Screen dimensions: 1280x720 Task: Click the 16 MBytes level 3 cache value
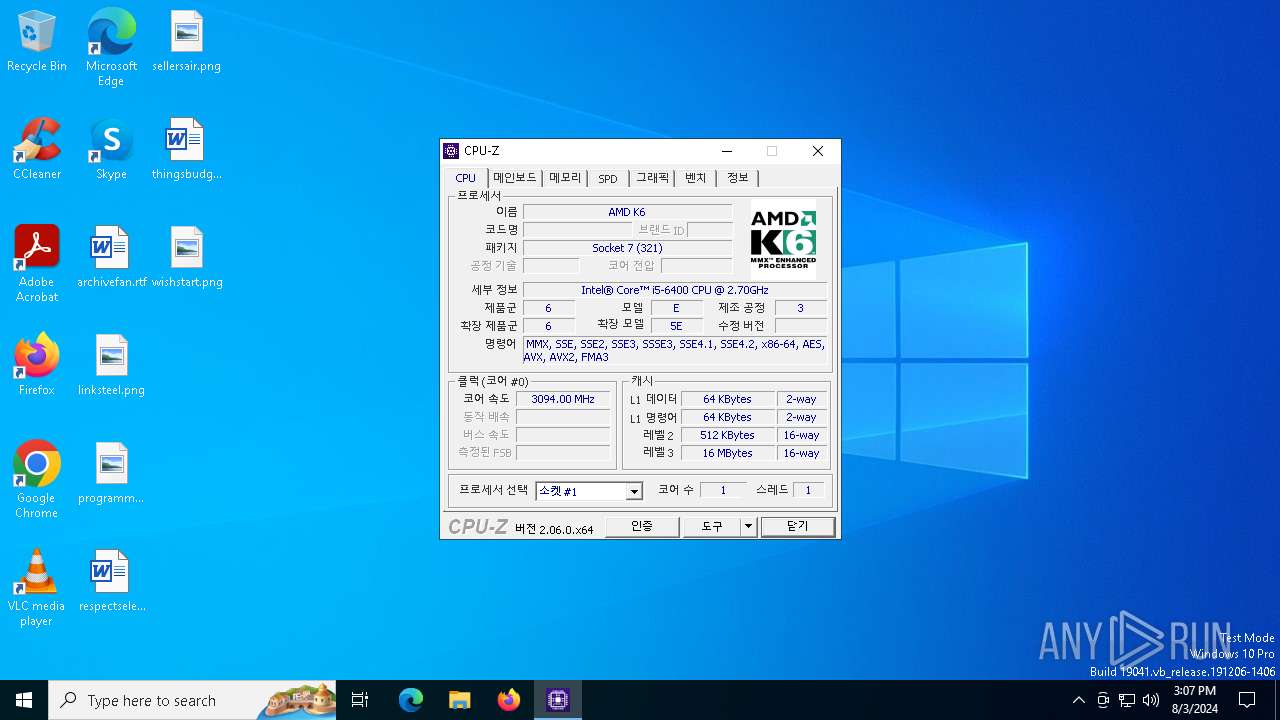pyautogui.click(x=728, y=453)
